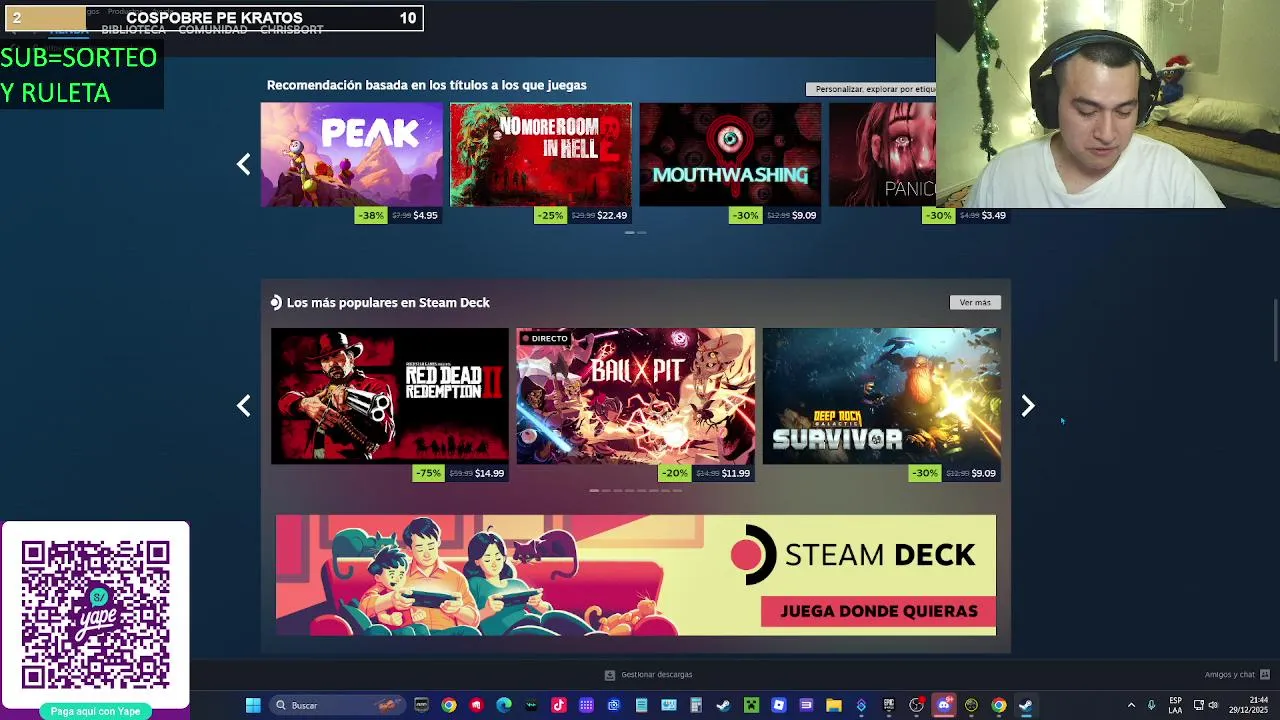
Task: Go to previous recommended titles slide
Action: pyautogui.click(x=243, y=164)
